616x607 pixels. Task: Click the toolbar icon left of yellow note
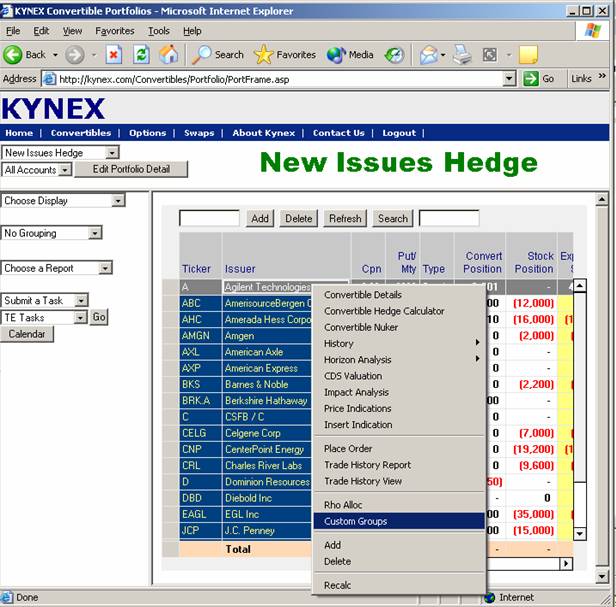click(x=490, y=55)
